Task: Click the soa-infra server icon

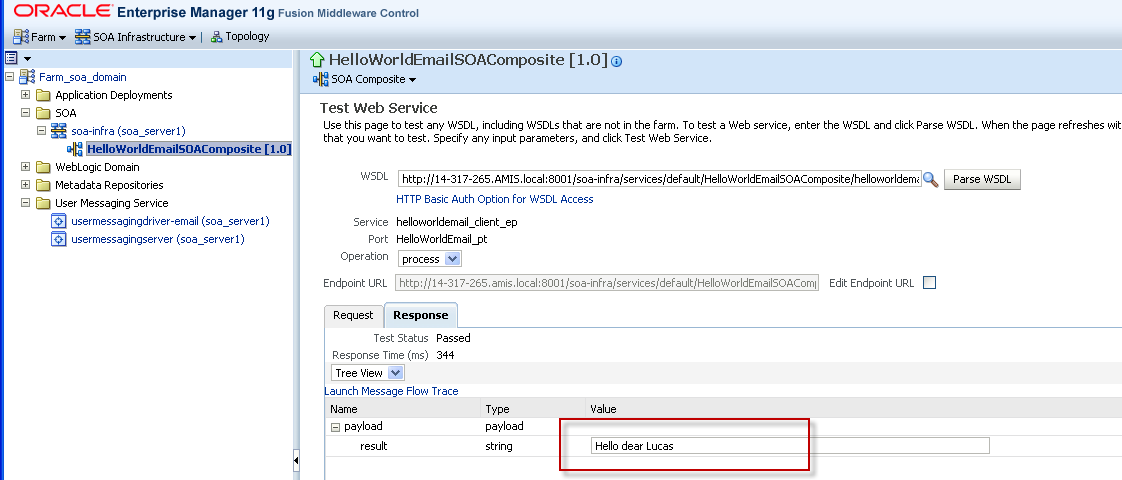Action: (59, 131)
